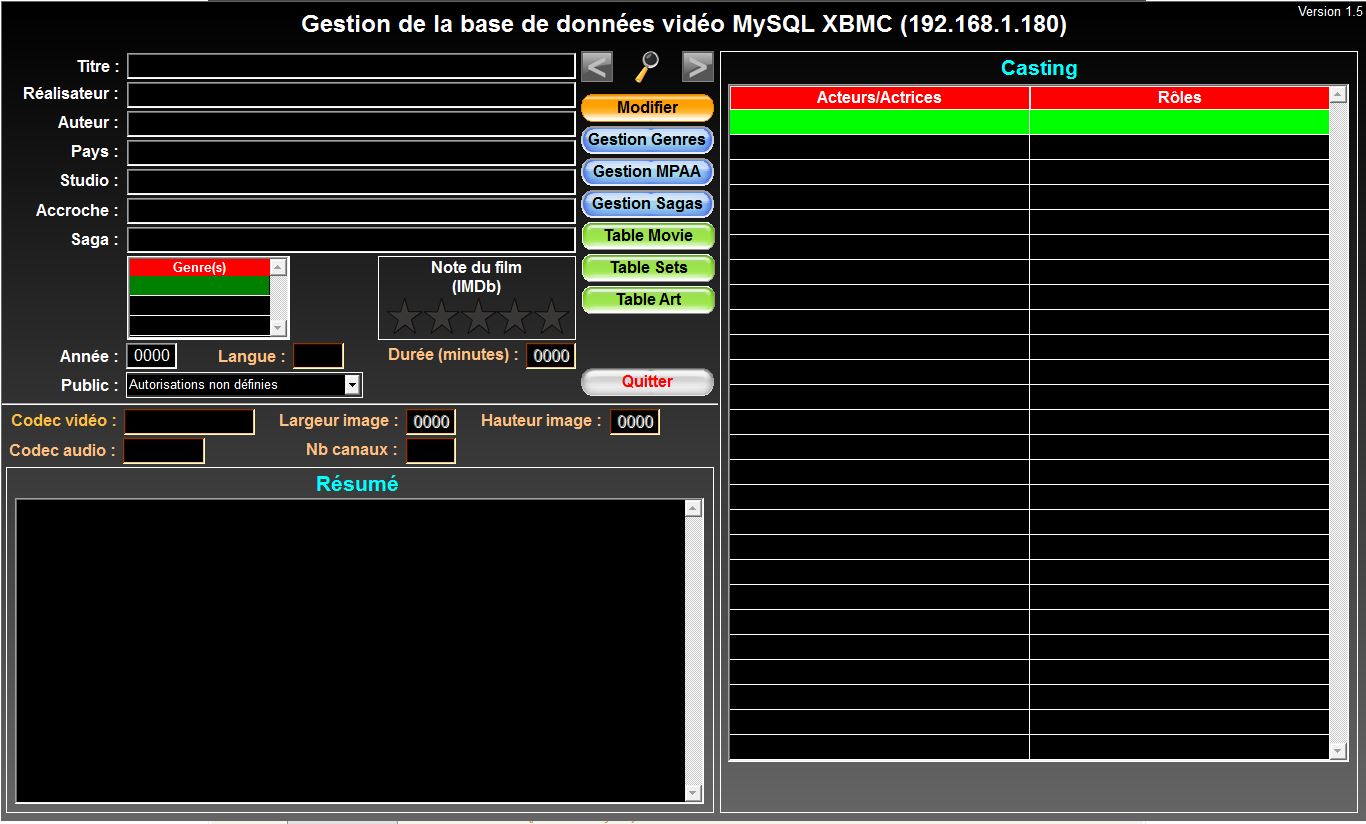This screenshot has height=824, width=1366.
Task: Click the Note du film (IMDb) label
Action: [x=476, y=277]
